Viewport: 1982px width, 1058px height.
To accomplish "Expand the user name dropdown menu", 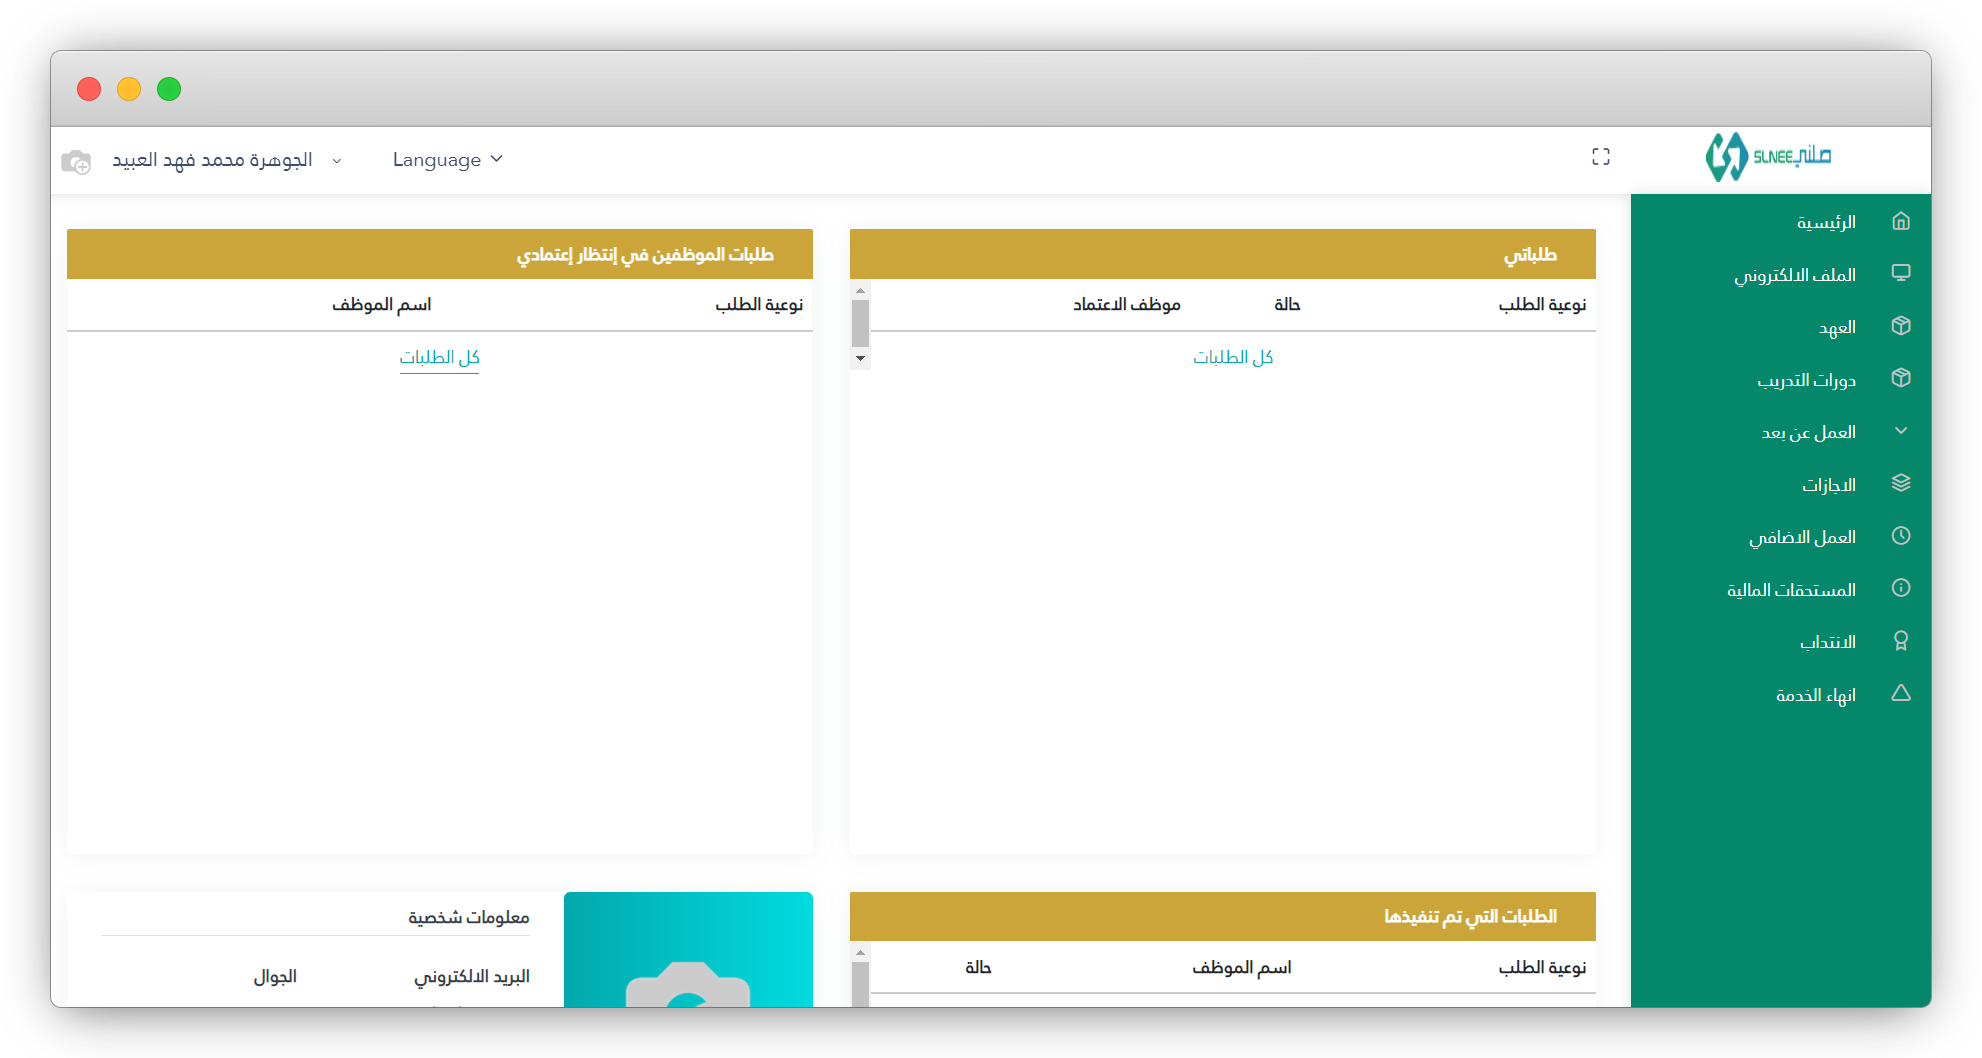I will [336, 161].
